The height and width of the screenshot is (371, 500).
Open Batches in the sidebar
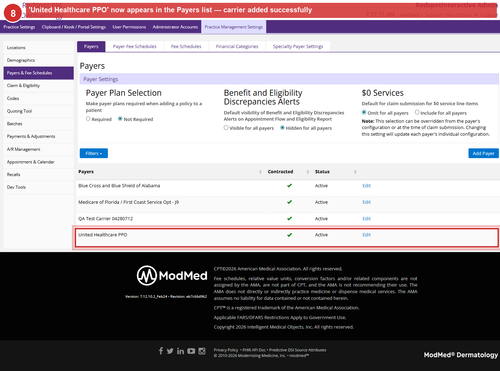pos(39,124)
